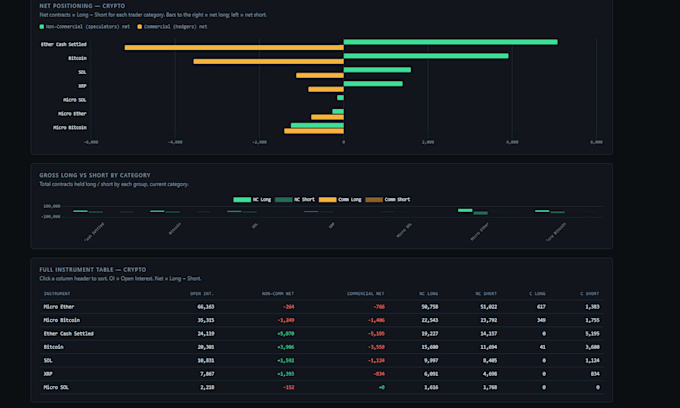Click the hatched green NC Short swatch

click(284, 199)
